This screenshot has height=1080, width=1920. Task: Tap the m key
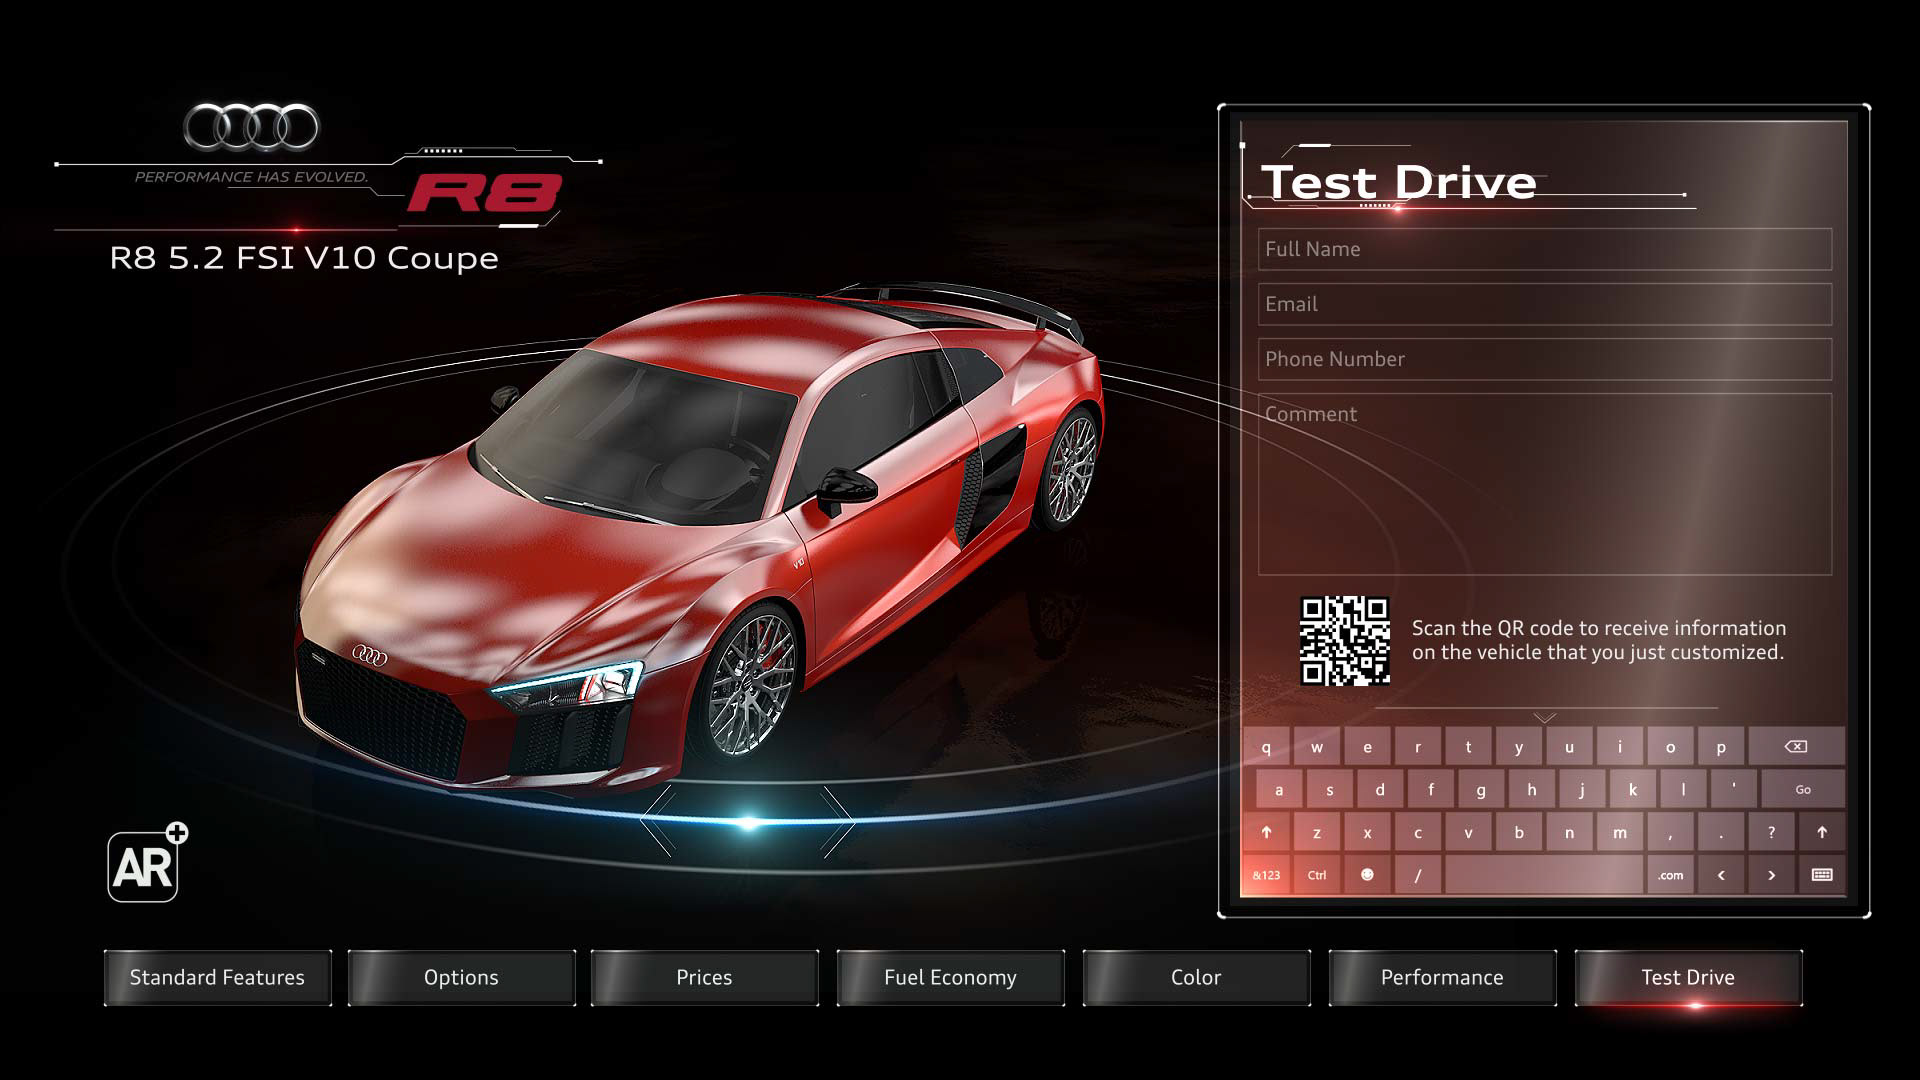(1620, 832)
